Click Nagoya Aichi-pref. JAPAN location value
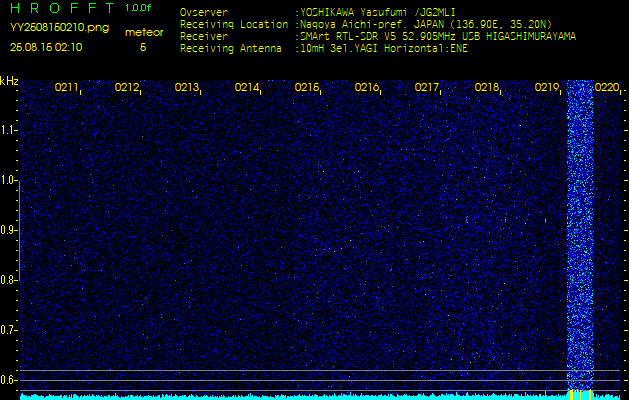The width and height of the screenshot is (629, 400). (426, 24)
